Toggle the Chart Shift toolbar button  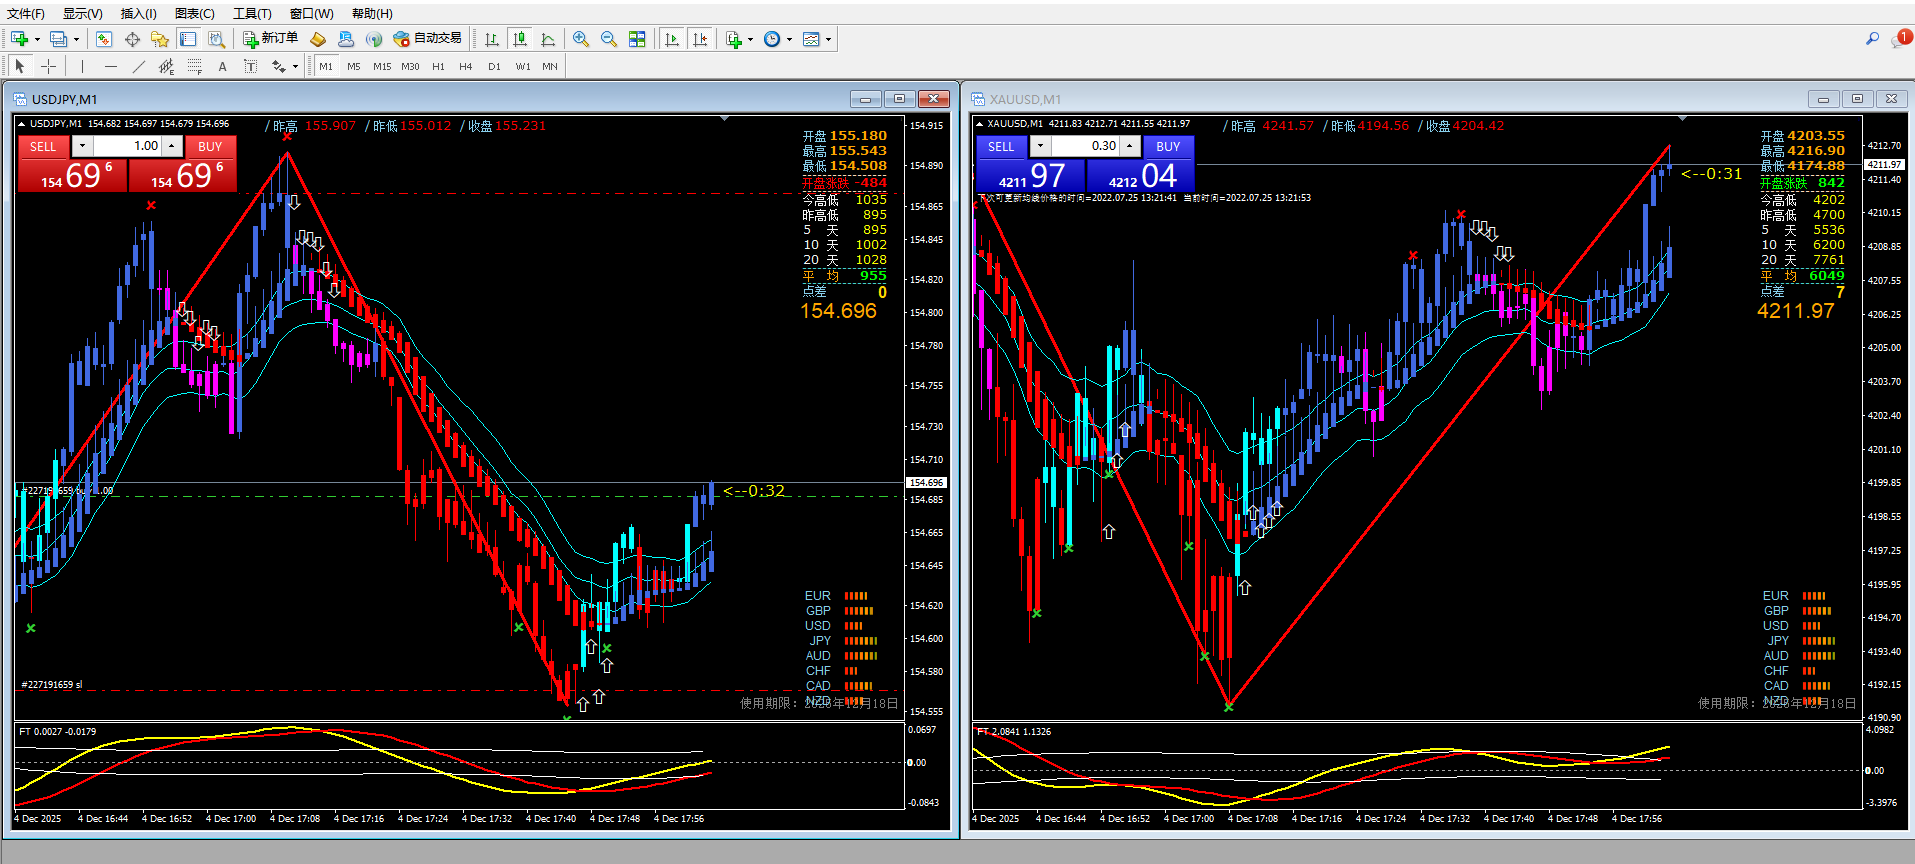pyautogui.click(x=700, y=39)
